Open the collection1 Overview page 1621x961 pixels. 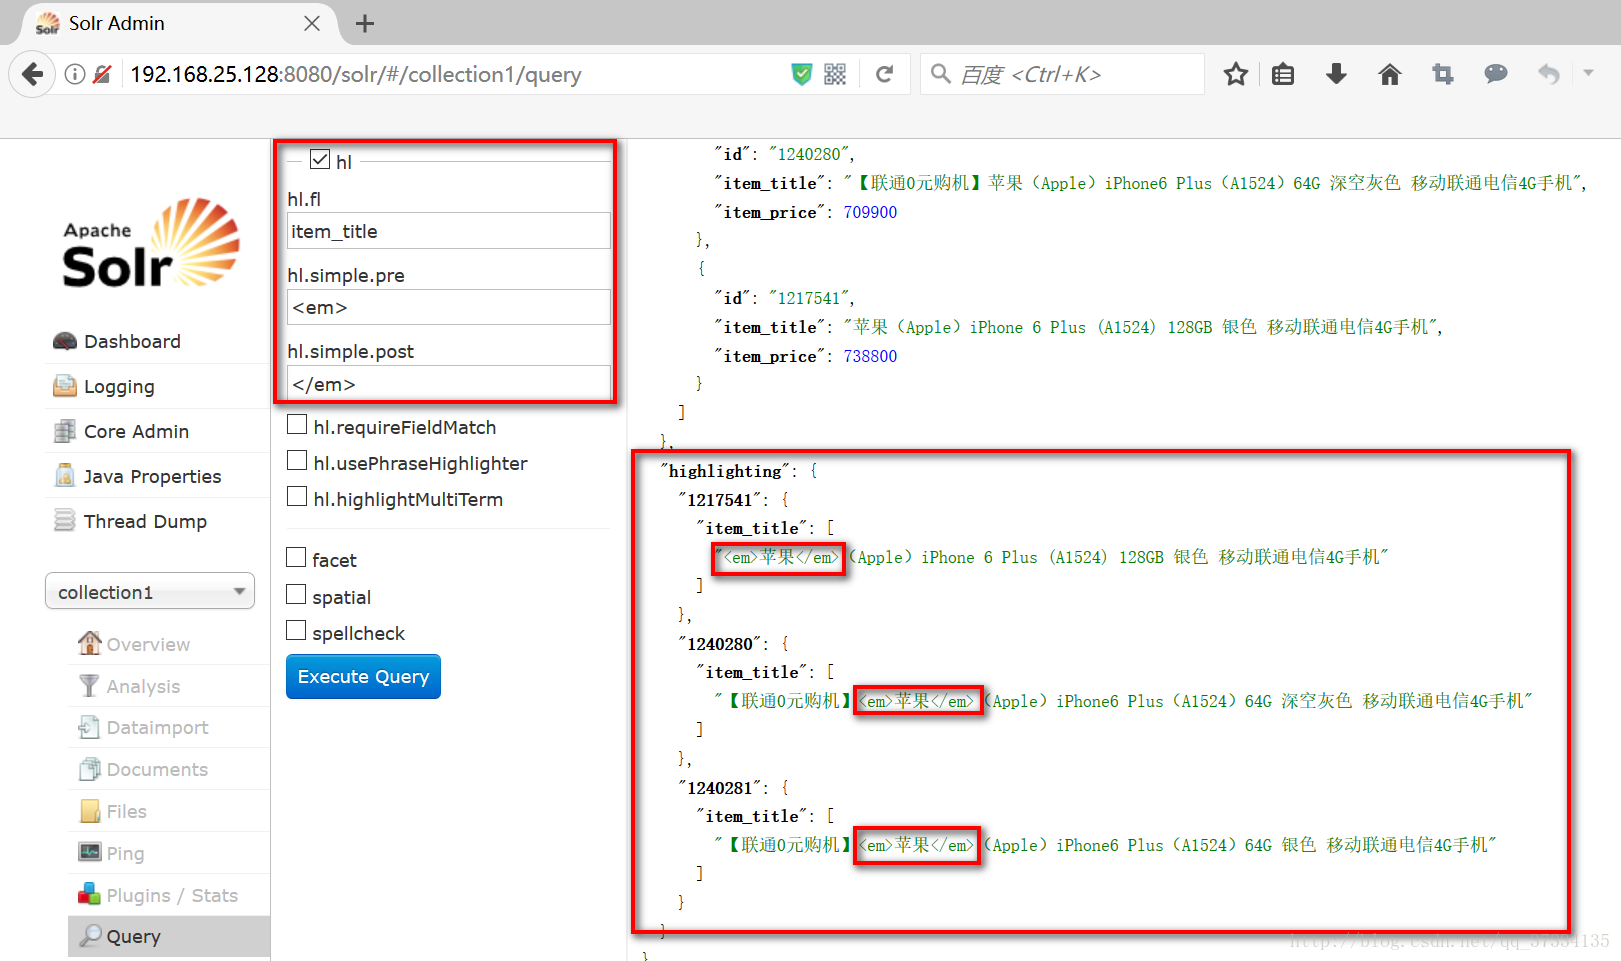[148, 644]
